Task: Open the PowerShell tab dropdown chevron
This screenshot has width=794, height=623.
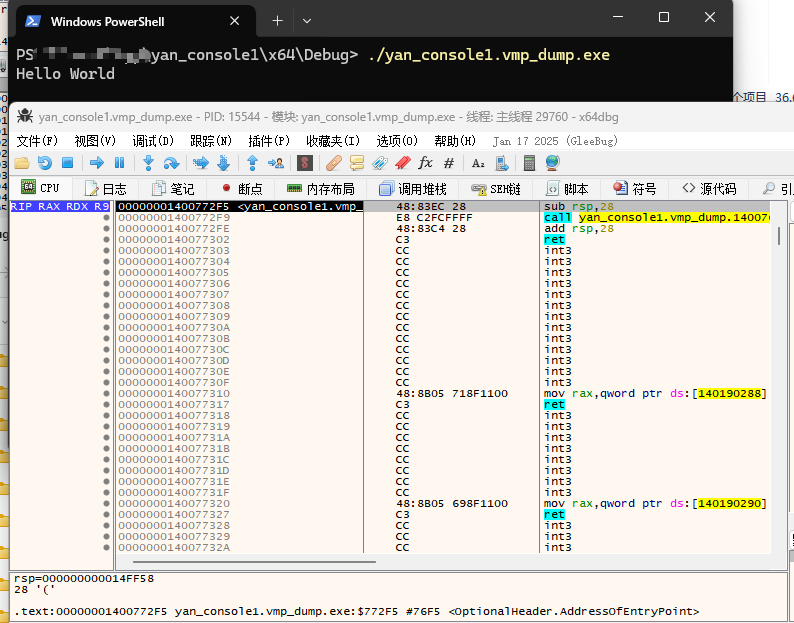Action: (x=307, y=20)
